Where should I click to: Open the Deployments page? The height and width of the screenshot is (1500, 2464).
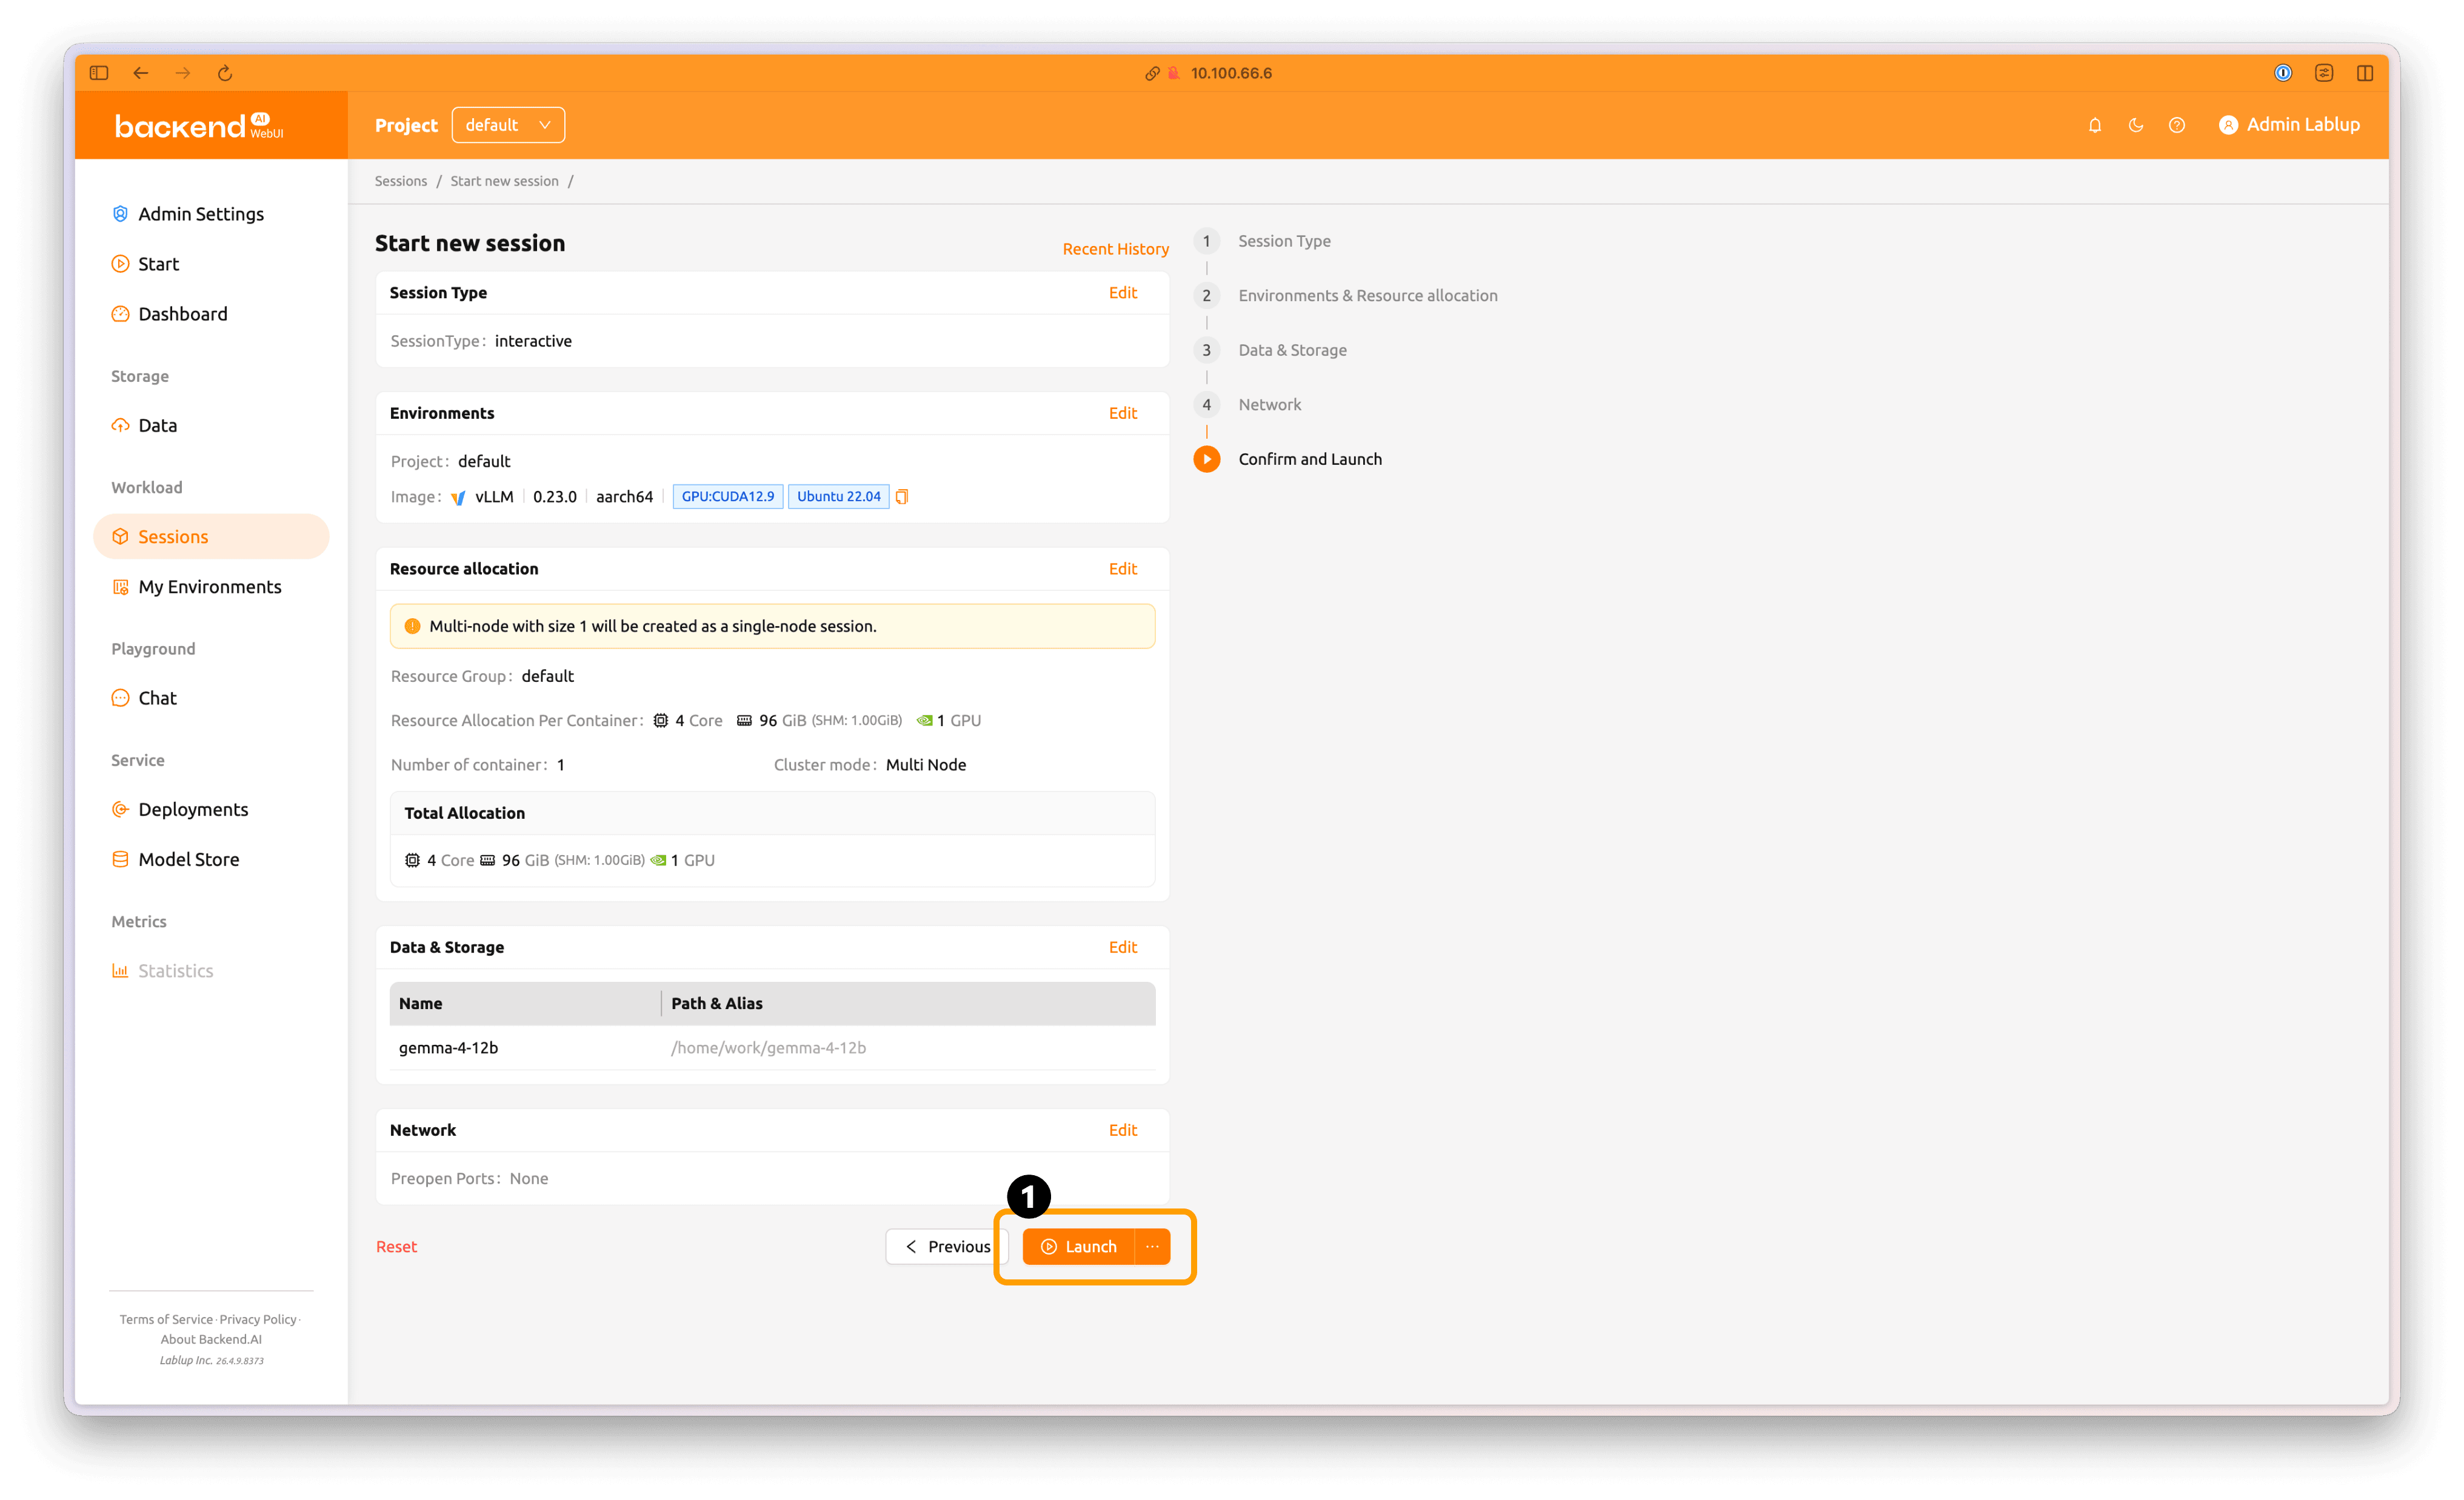click(x=193, y=809)
